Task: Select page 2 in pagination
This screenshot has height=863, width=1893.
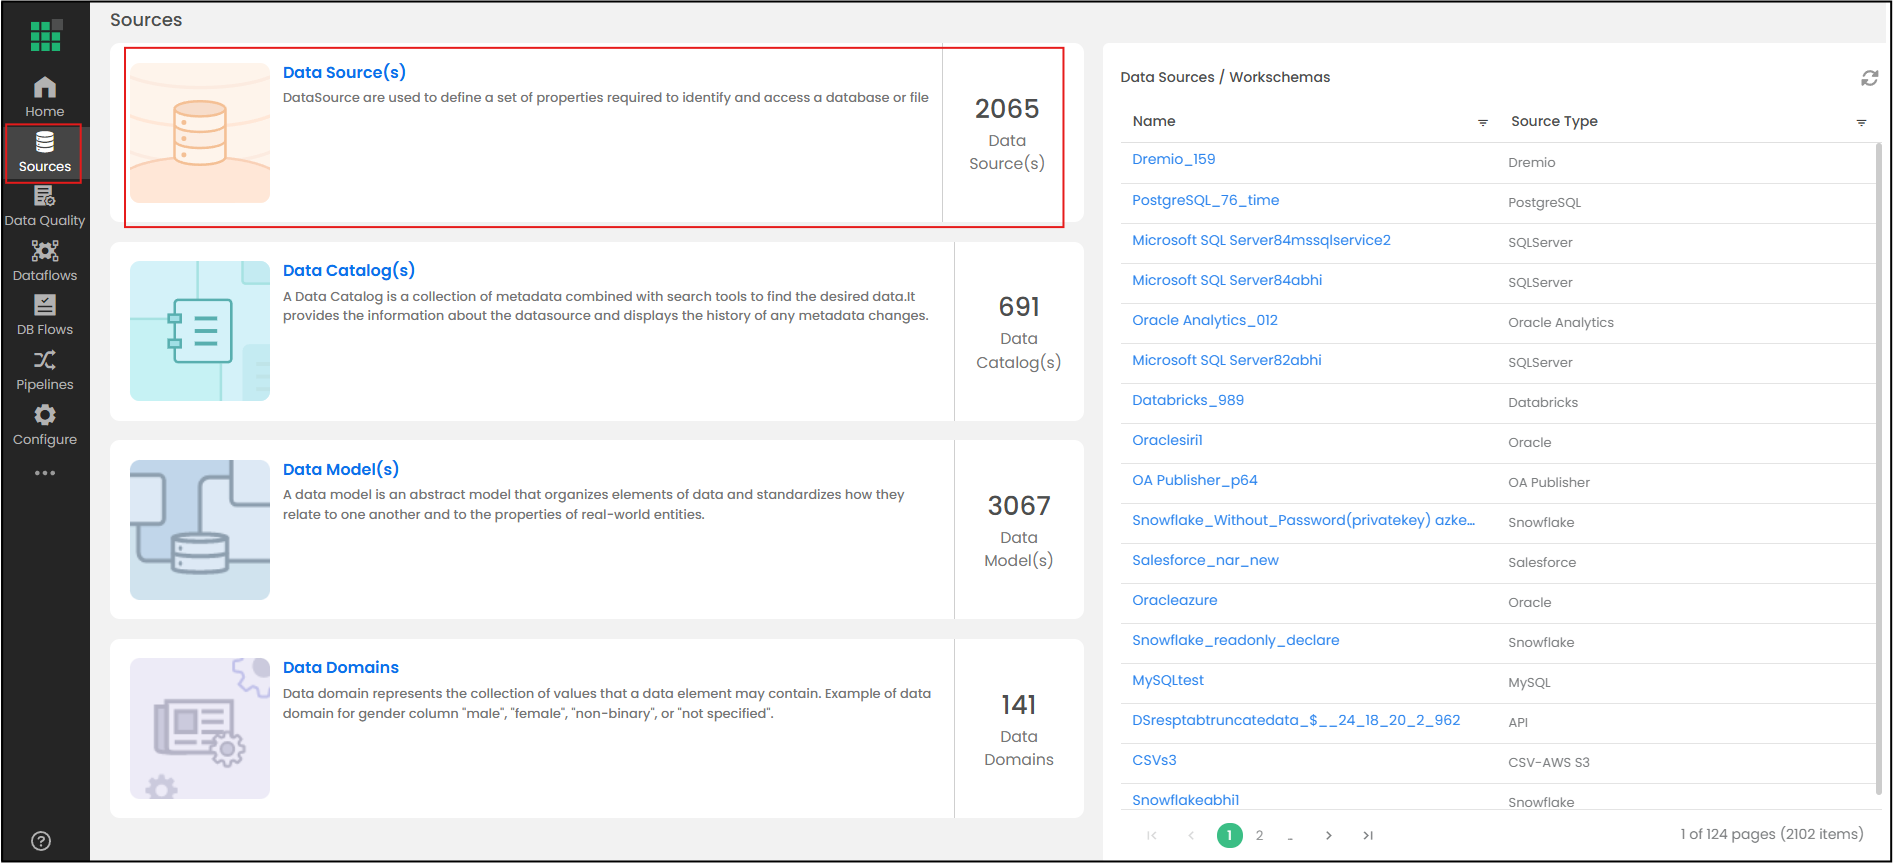Action: click(1259, 835)
